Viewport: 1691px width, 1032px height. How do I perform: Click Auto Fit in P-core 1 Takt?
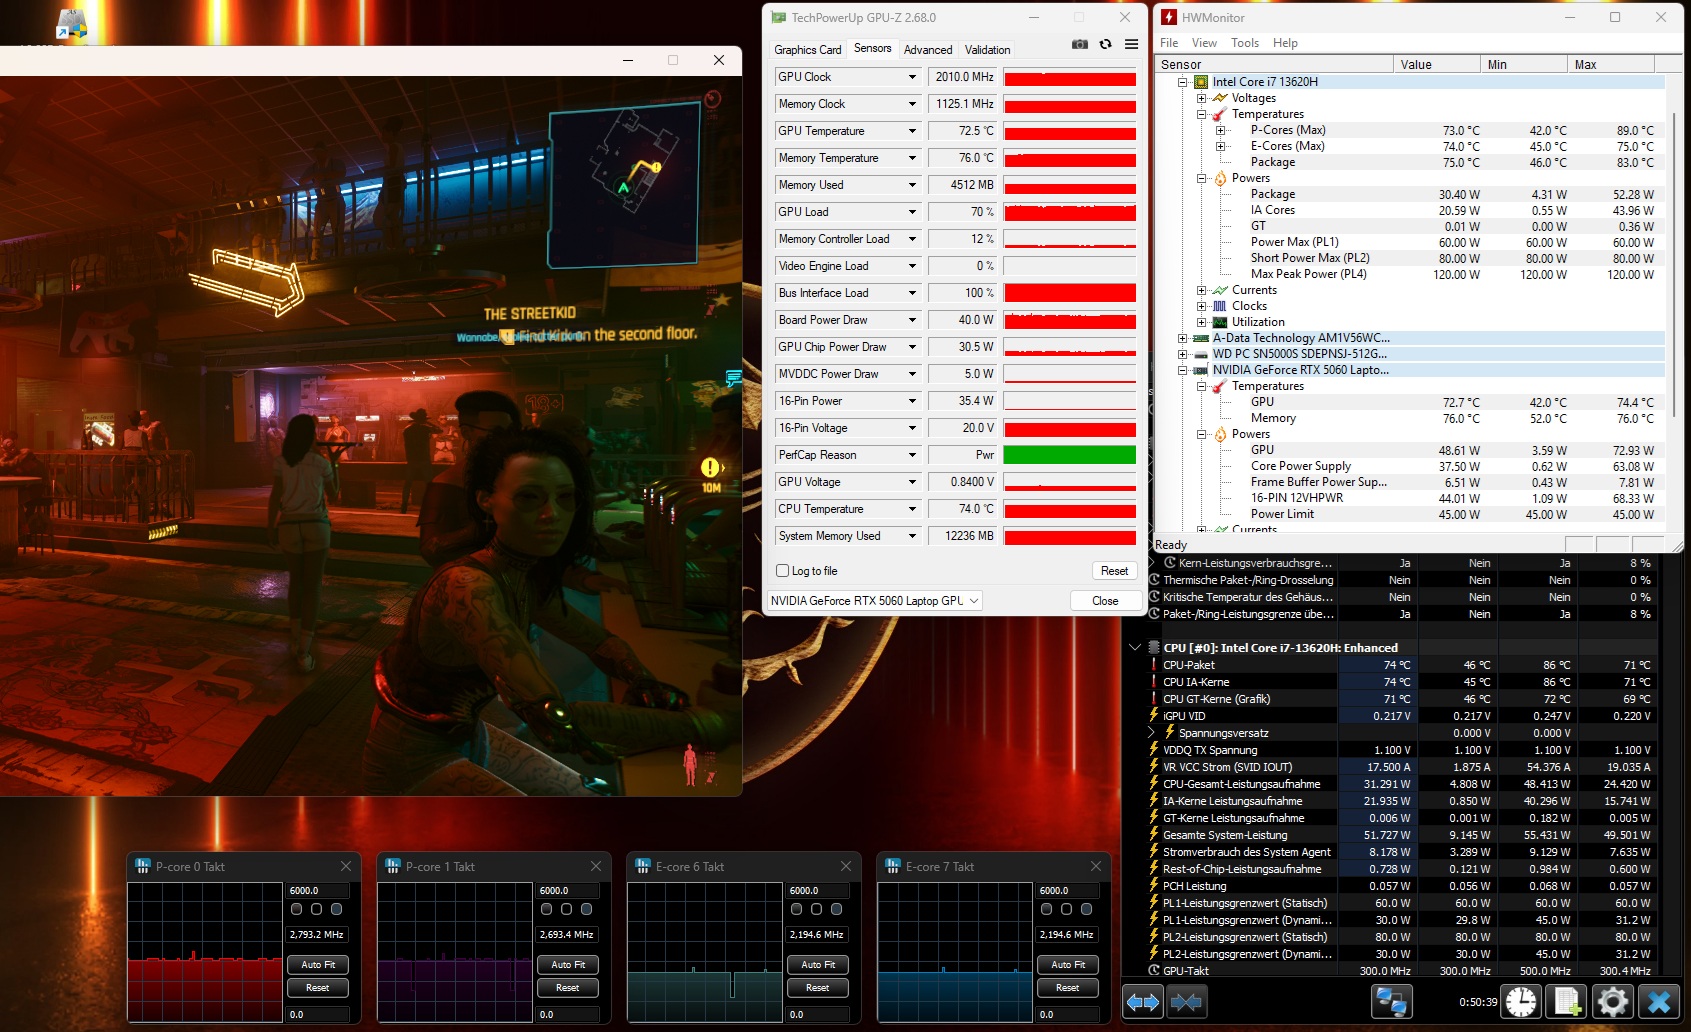point(567,965)
